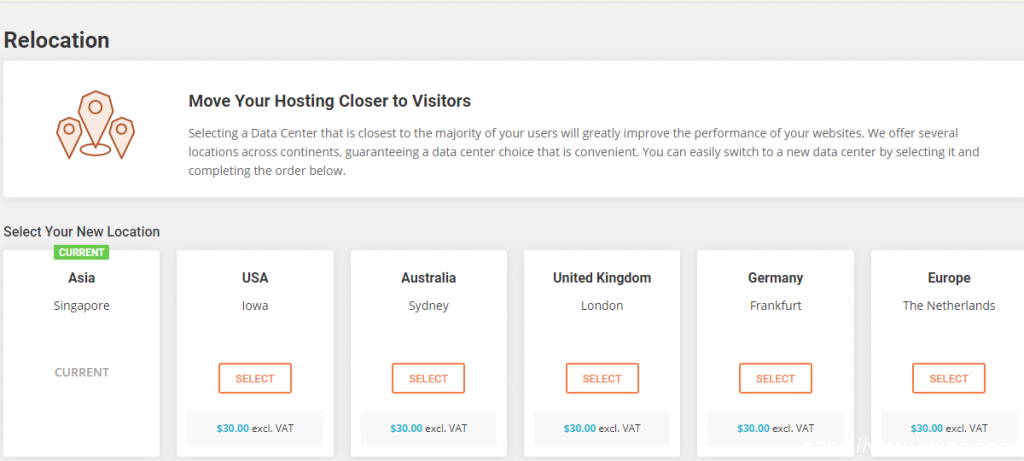Click the $30.00 price under USA
Screen dimensions: 1024x461
(233, 428)
